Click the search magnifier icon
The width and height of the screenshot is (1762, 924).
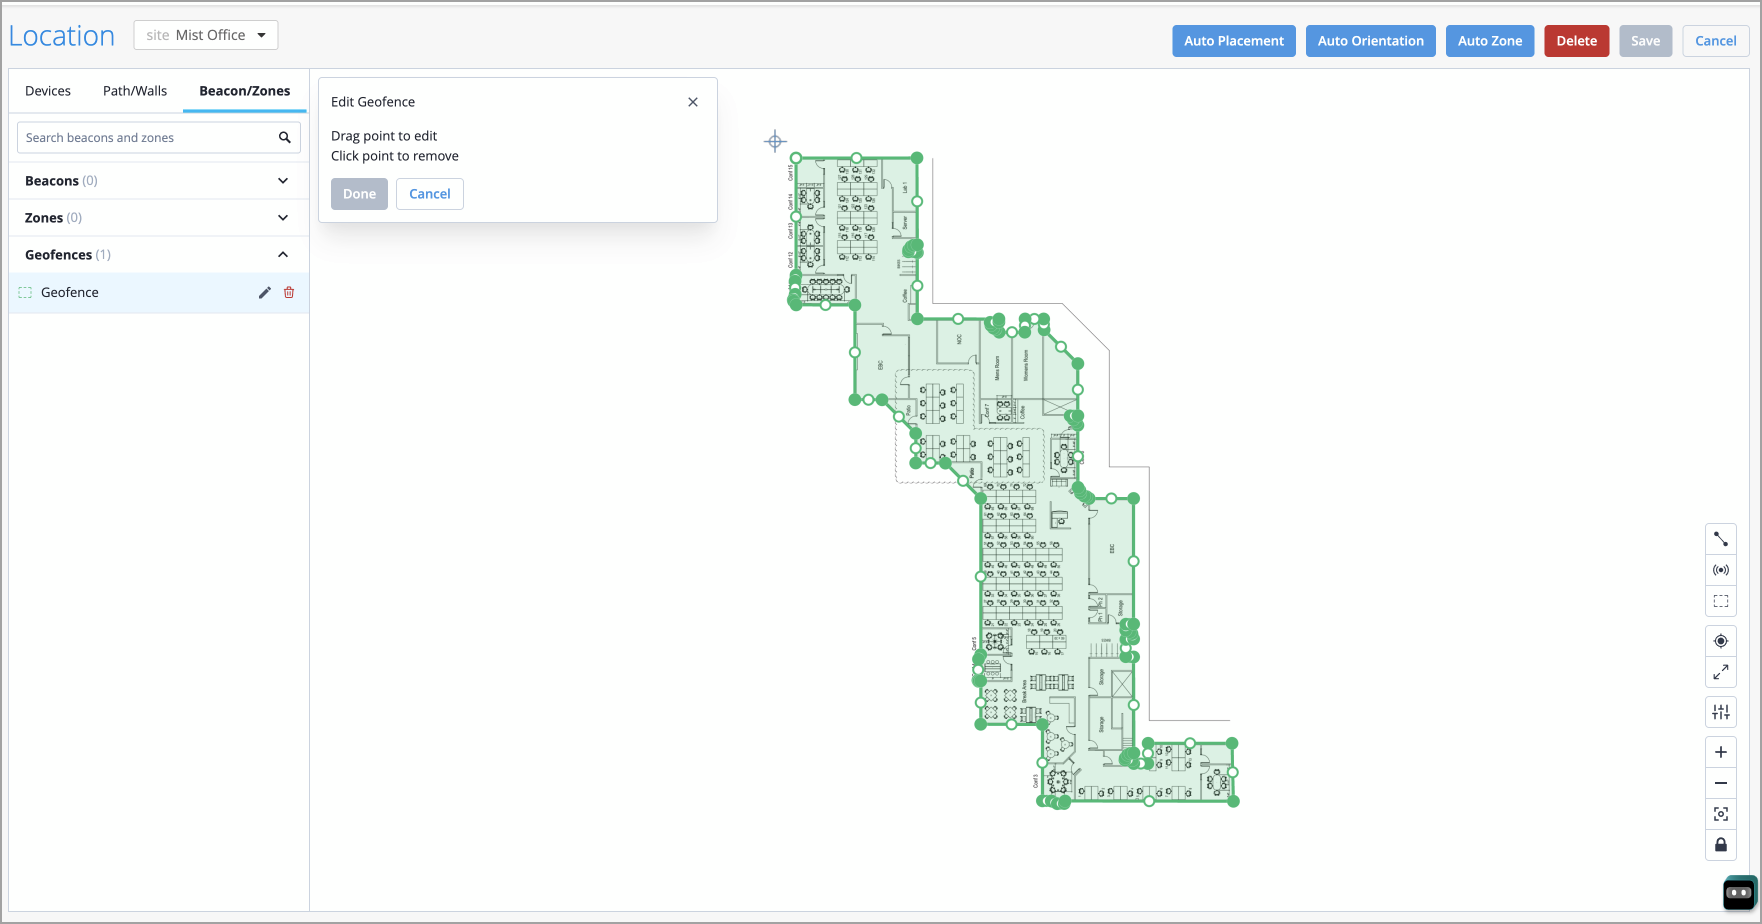285,138
